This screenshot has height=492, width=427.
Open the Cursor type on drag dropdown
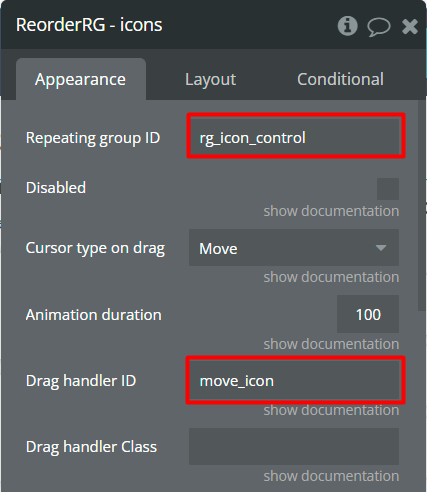(294, 248)
